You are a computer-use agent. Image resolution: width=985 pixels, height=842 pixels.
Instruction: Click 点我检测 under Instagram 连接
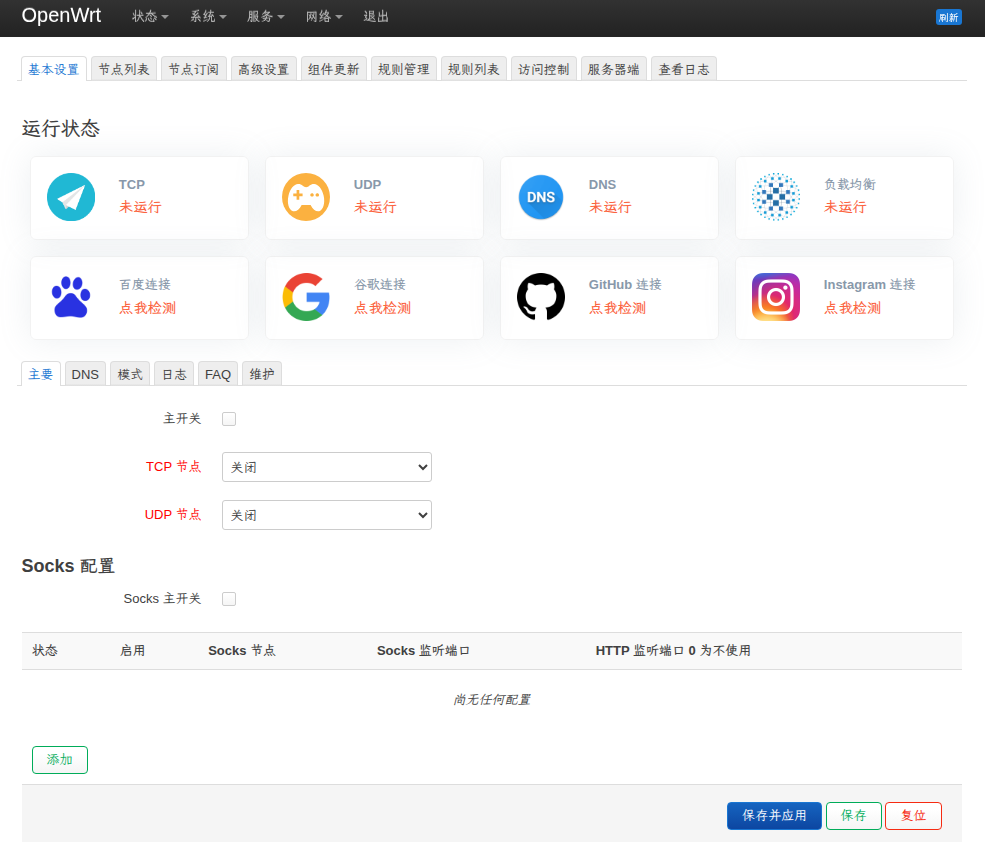pyautogui.click(x=852, y=308)
